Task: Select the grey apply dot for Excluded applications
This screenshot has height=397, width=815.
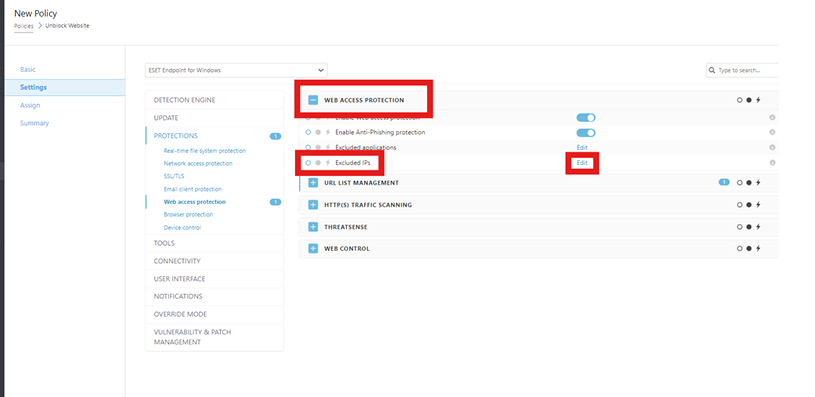Action: tap(318, 148)
